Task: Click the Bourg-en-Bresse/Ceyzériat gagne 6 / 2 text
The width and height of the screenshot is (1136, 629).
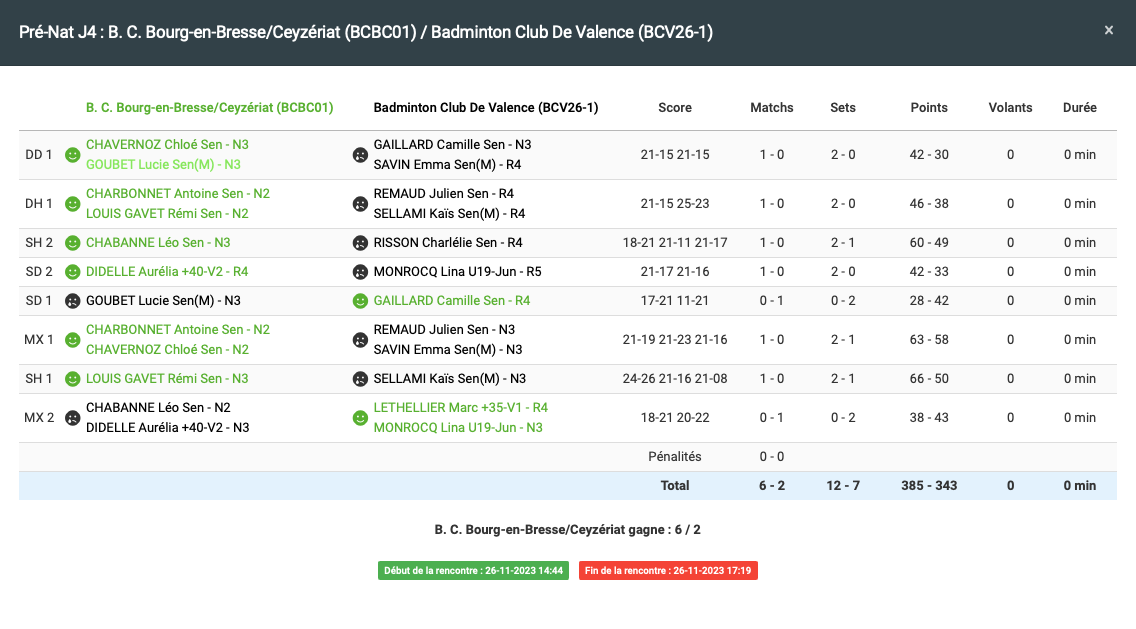Action: pos(567,530)
